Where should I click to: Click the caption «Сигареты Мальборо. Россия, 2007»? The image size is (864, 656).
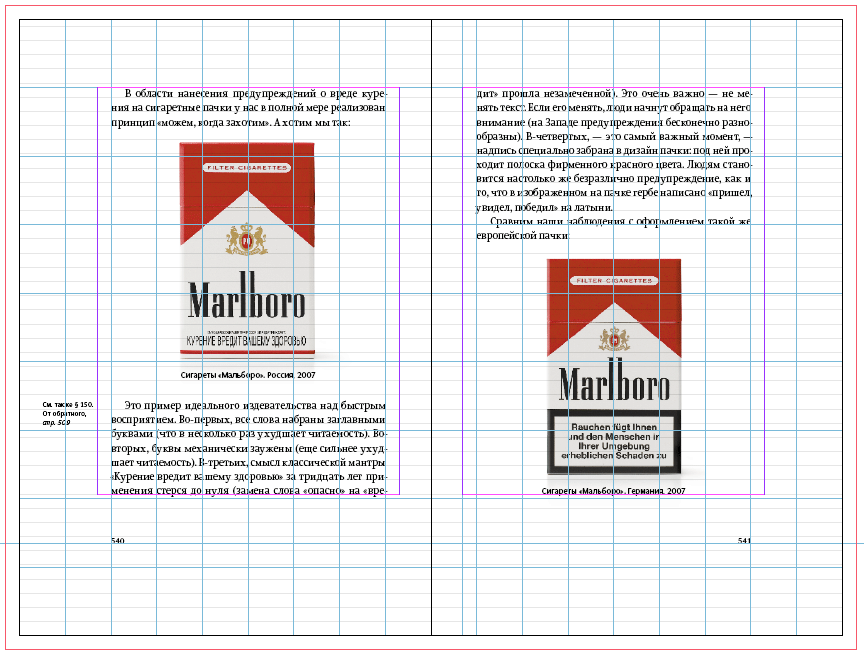[x=248, y=375]
